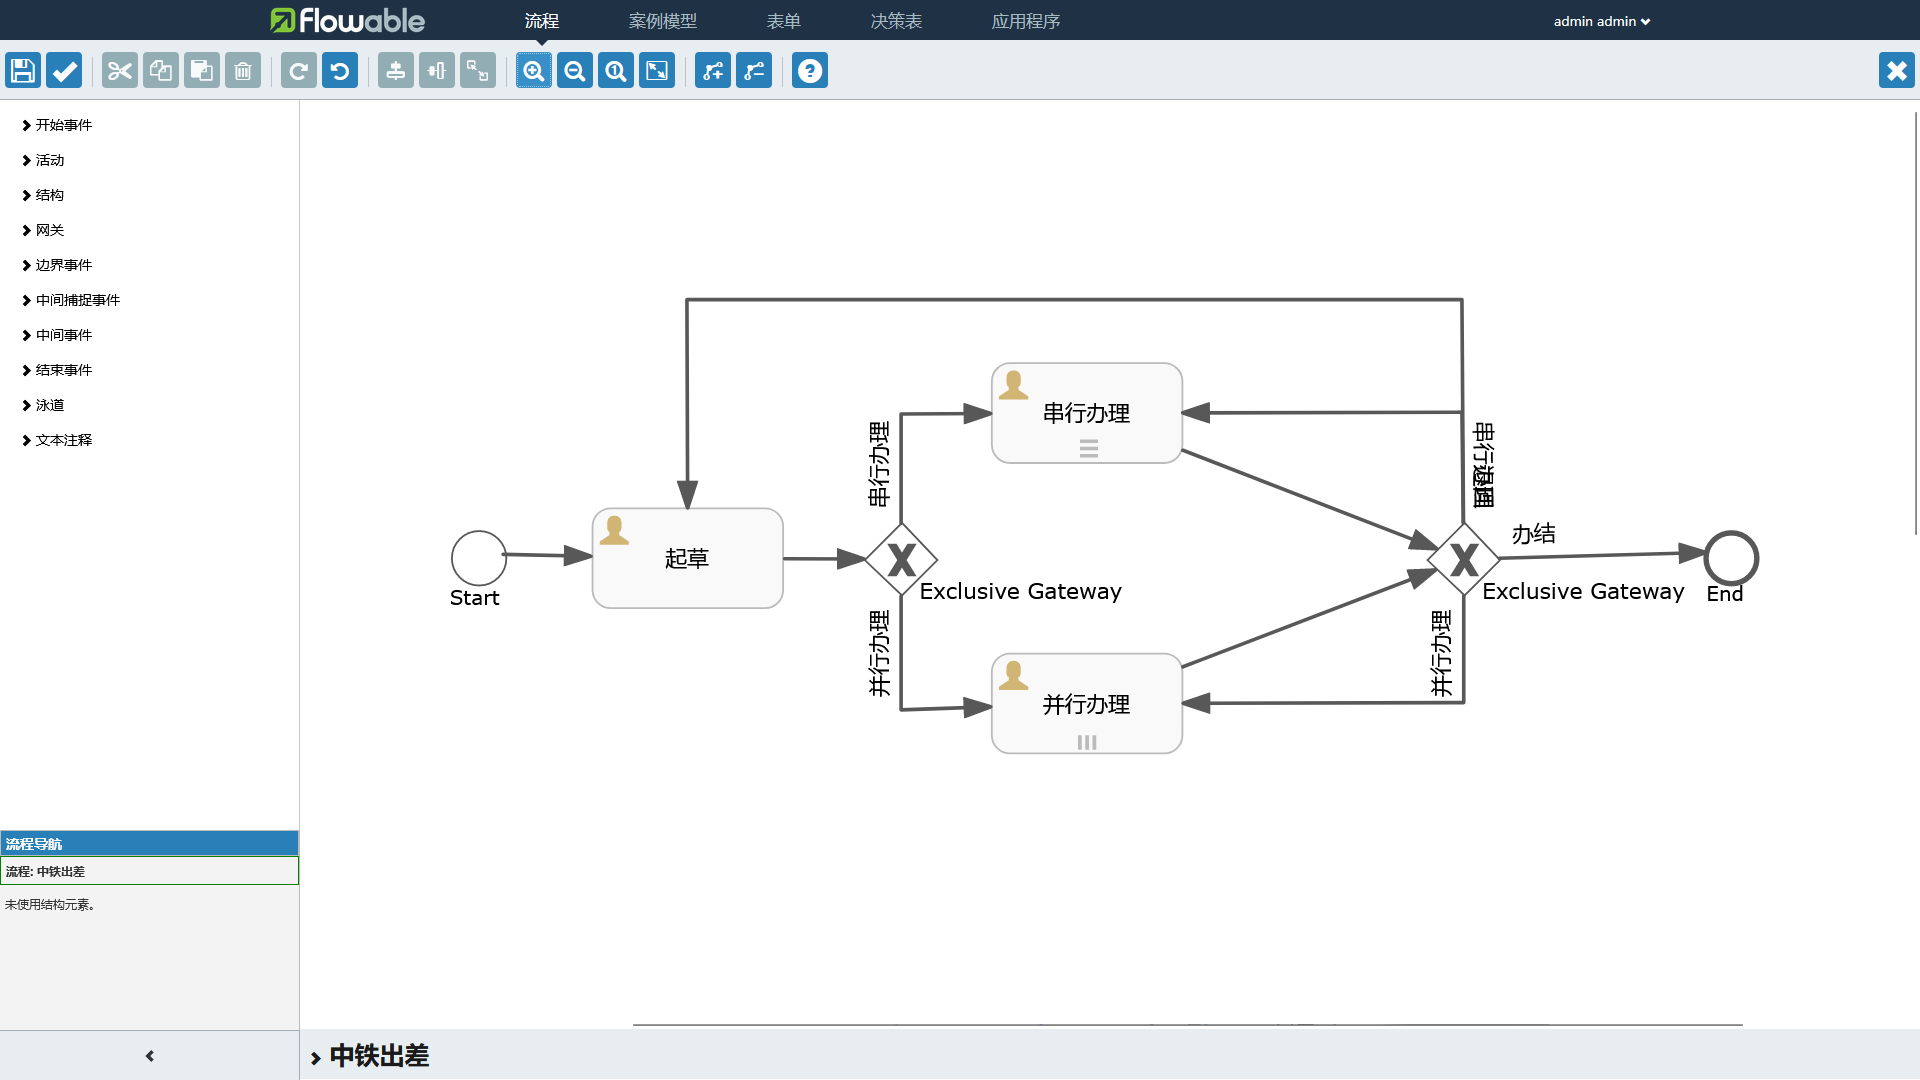Zoom to fit with the expand icon
The width and height of the screenshot is (1920, 1080).
point(657,71)
